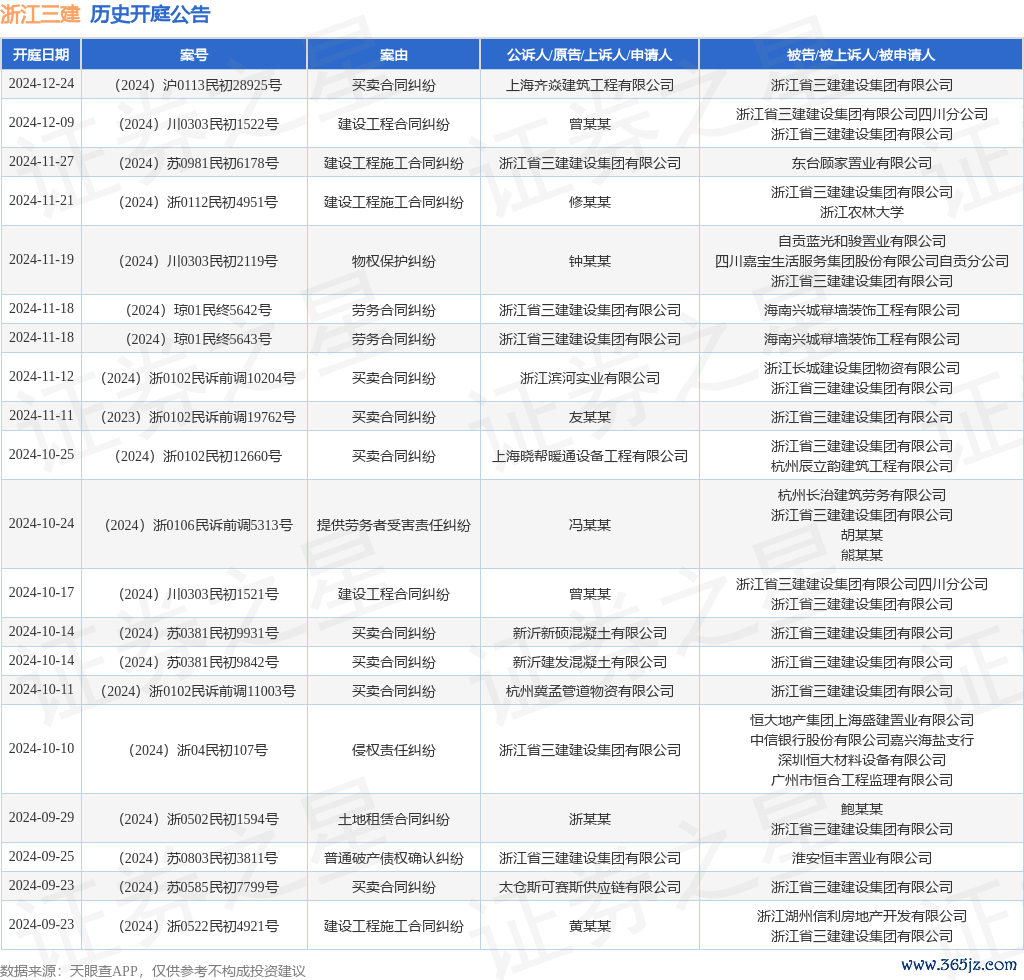Click plaintiff 上海齐焱建筑工程有限公司
The image size is (1024, 980).
[x=590, y=86]
